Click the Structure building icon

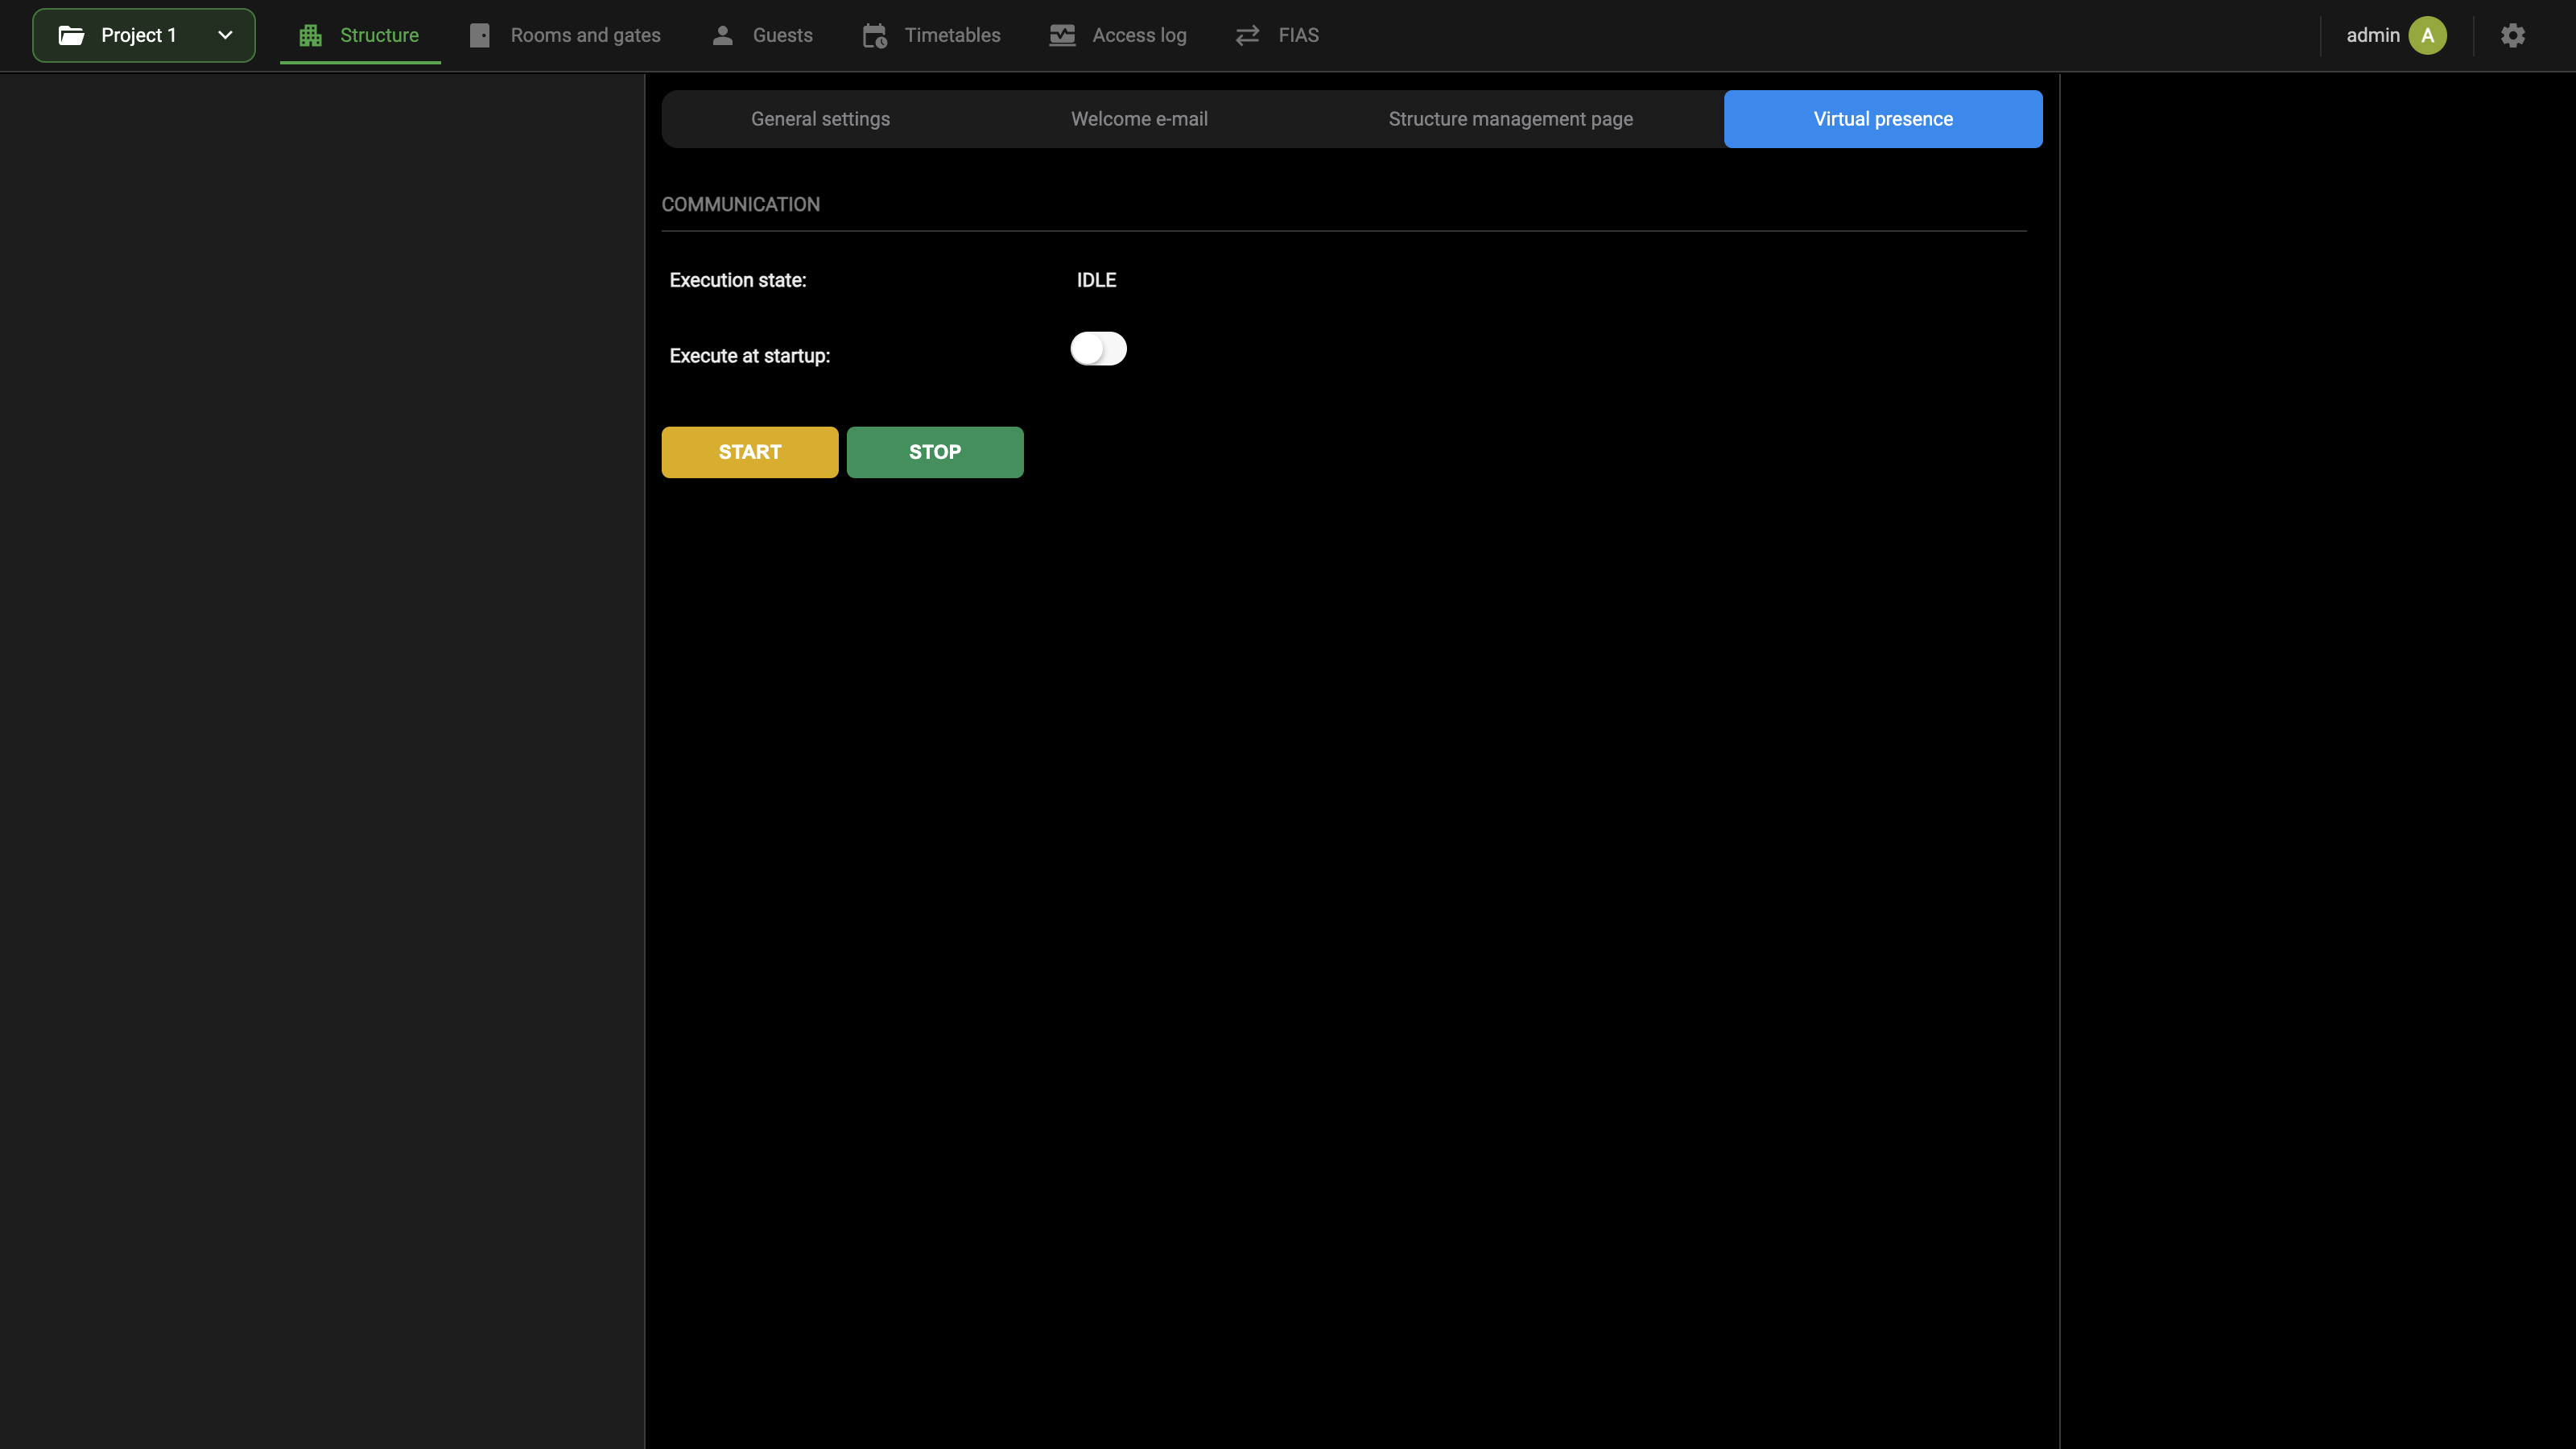click(310, 35)
